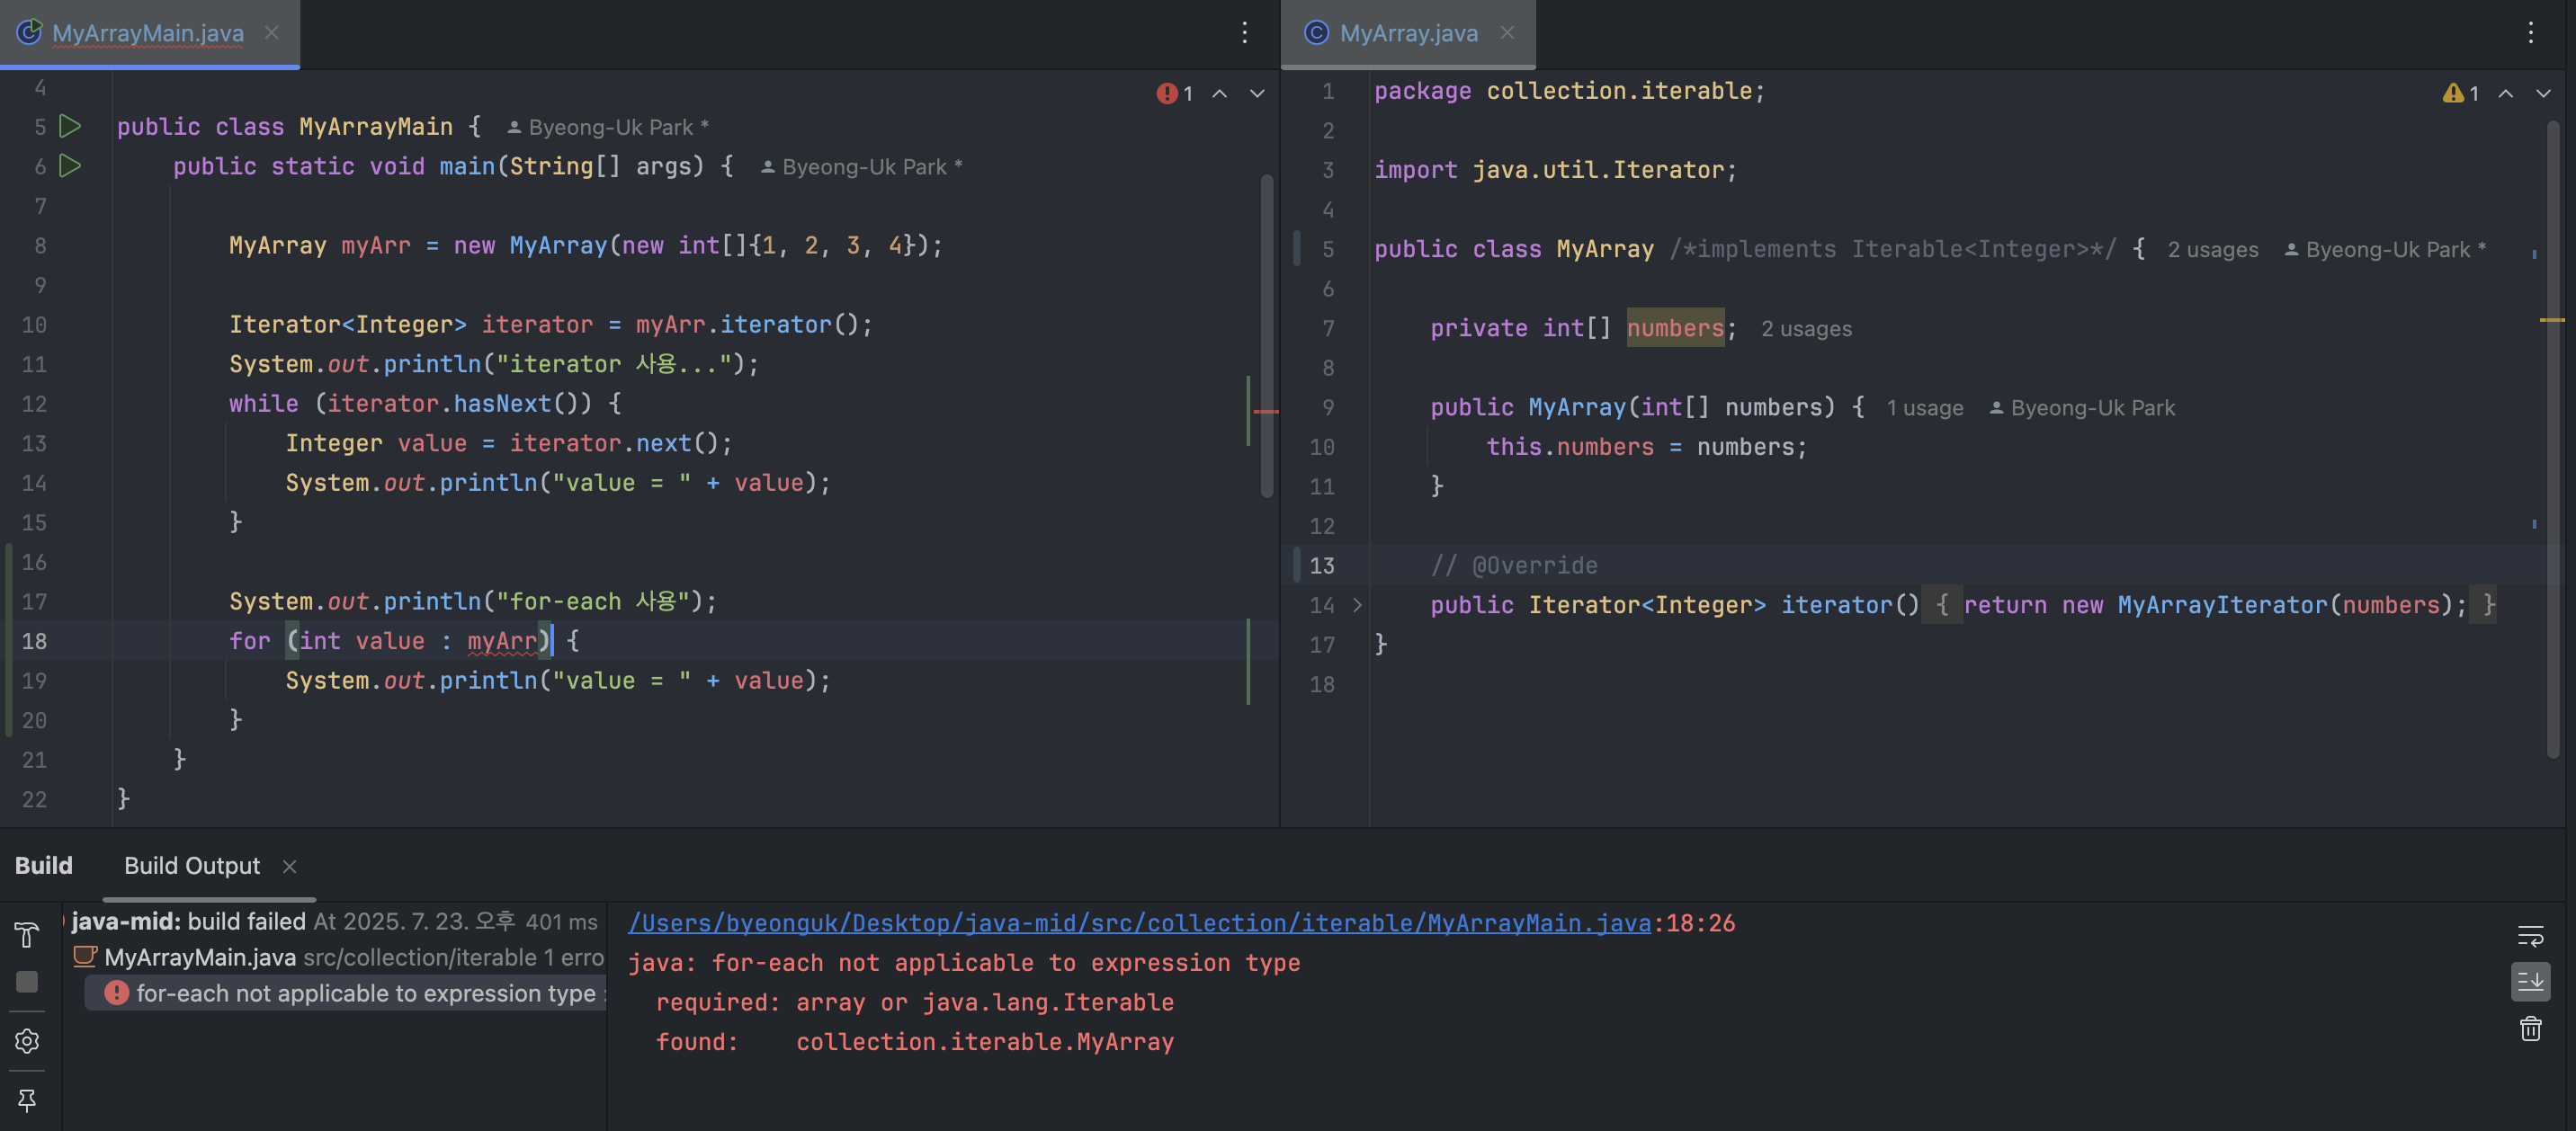Clear build output with trash icon
Screen dimensions: 2576x1131
2530,1029
